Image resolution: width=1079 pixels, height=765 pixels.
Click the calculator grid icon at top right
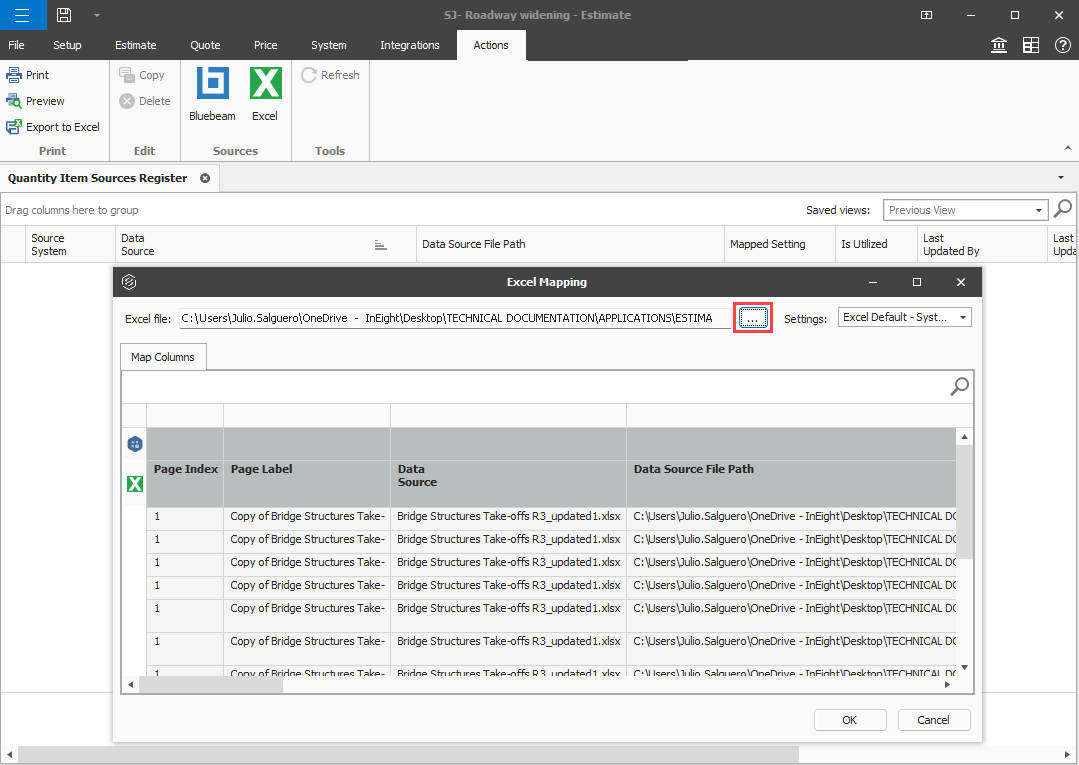point(1031,45)
